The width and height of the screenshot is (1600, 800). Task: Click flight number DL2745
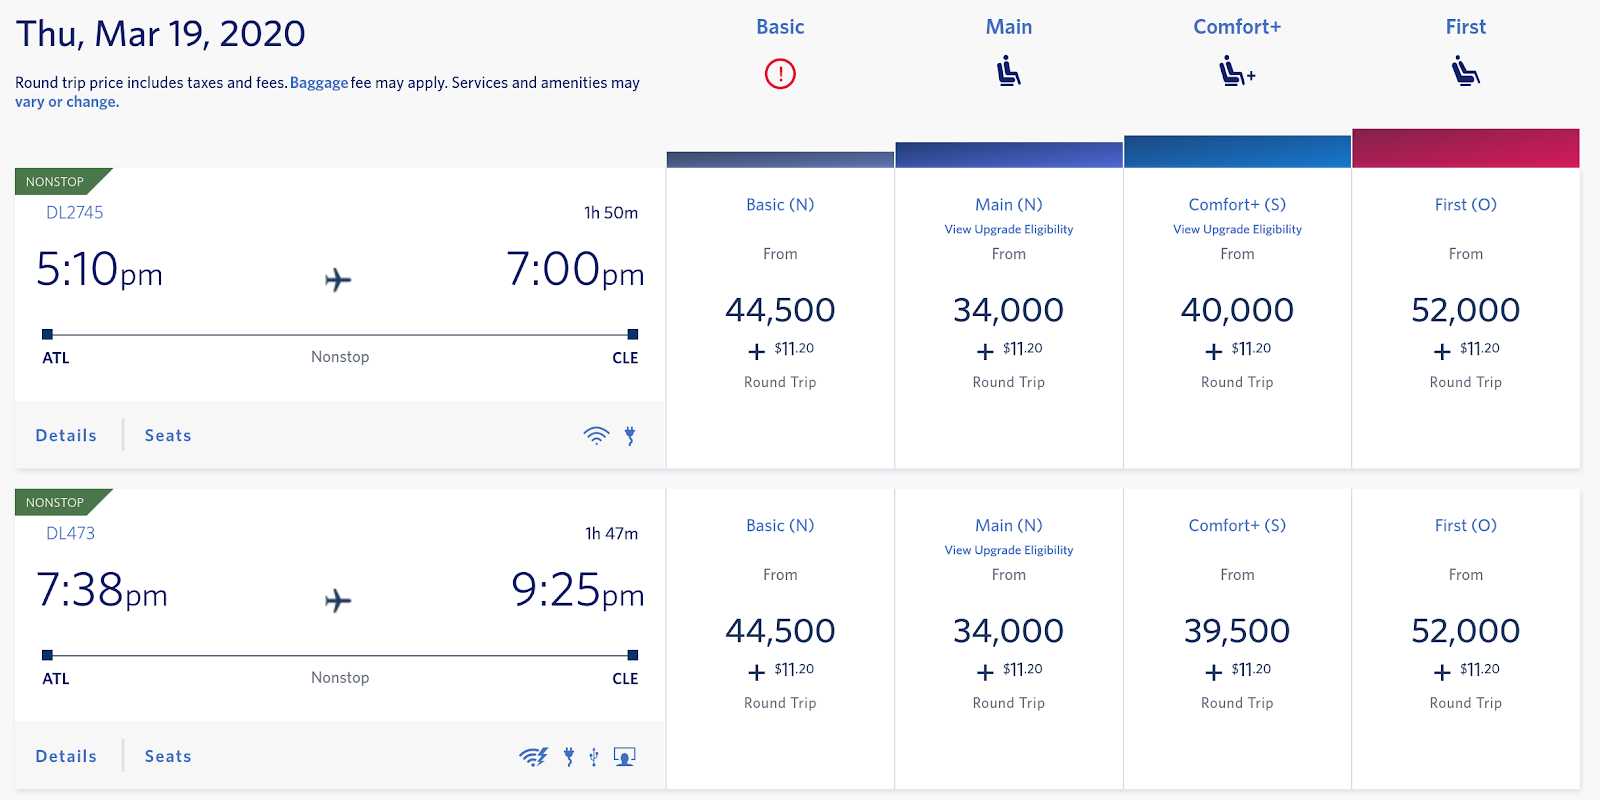coord(75,212)
